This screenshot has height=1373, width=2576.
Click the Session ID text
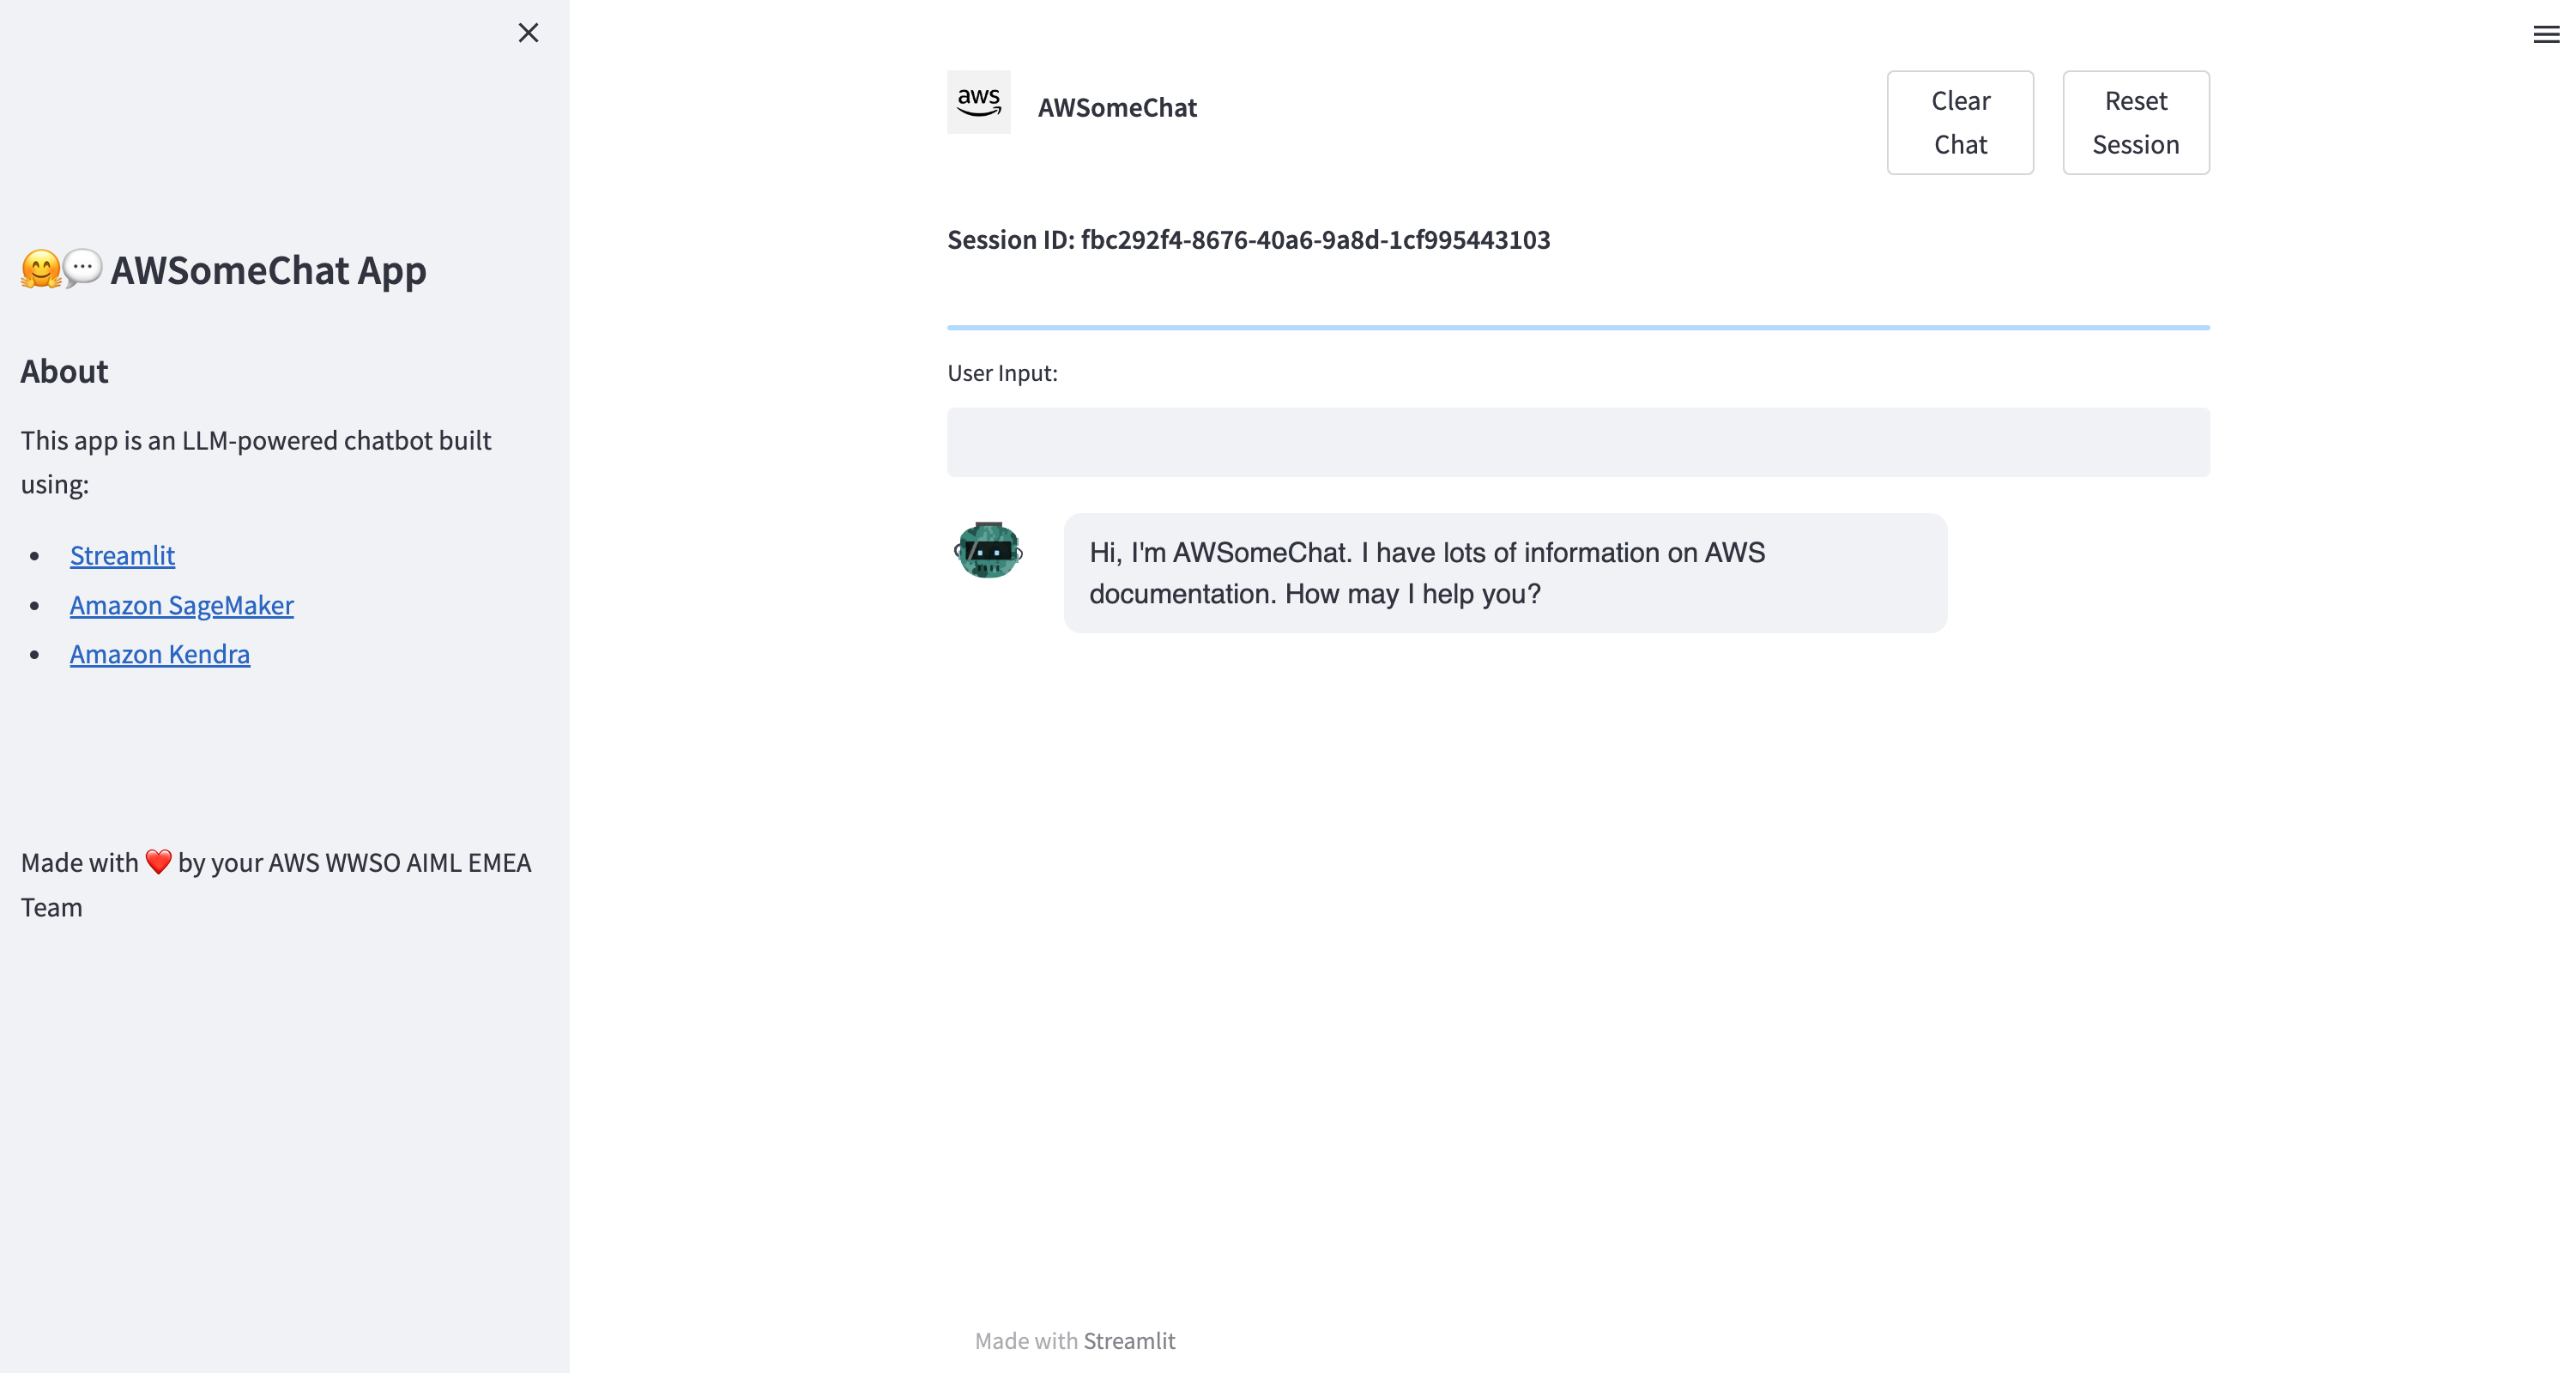click(x=1249, y=240)
